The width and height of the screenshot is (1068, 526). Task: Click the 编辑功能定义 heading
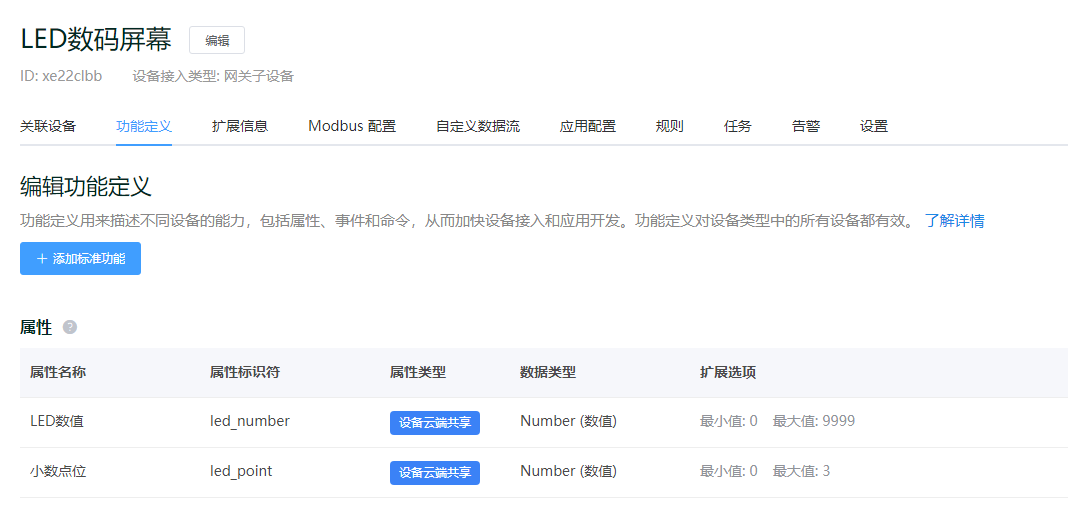click(x=85, y=186)
